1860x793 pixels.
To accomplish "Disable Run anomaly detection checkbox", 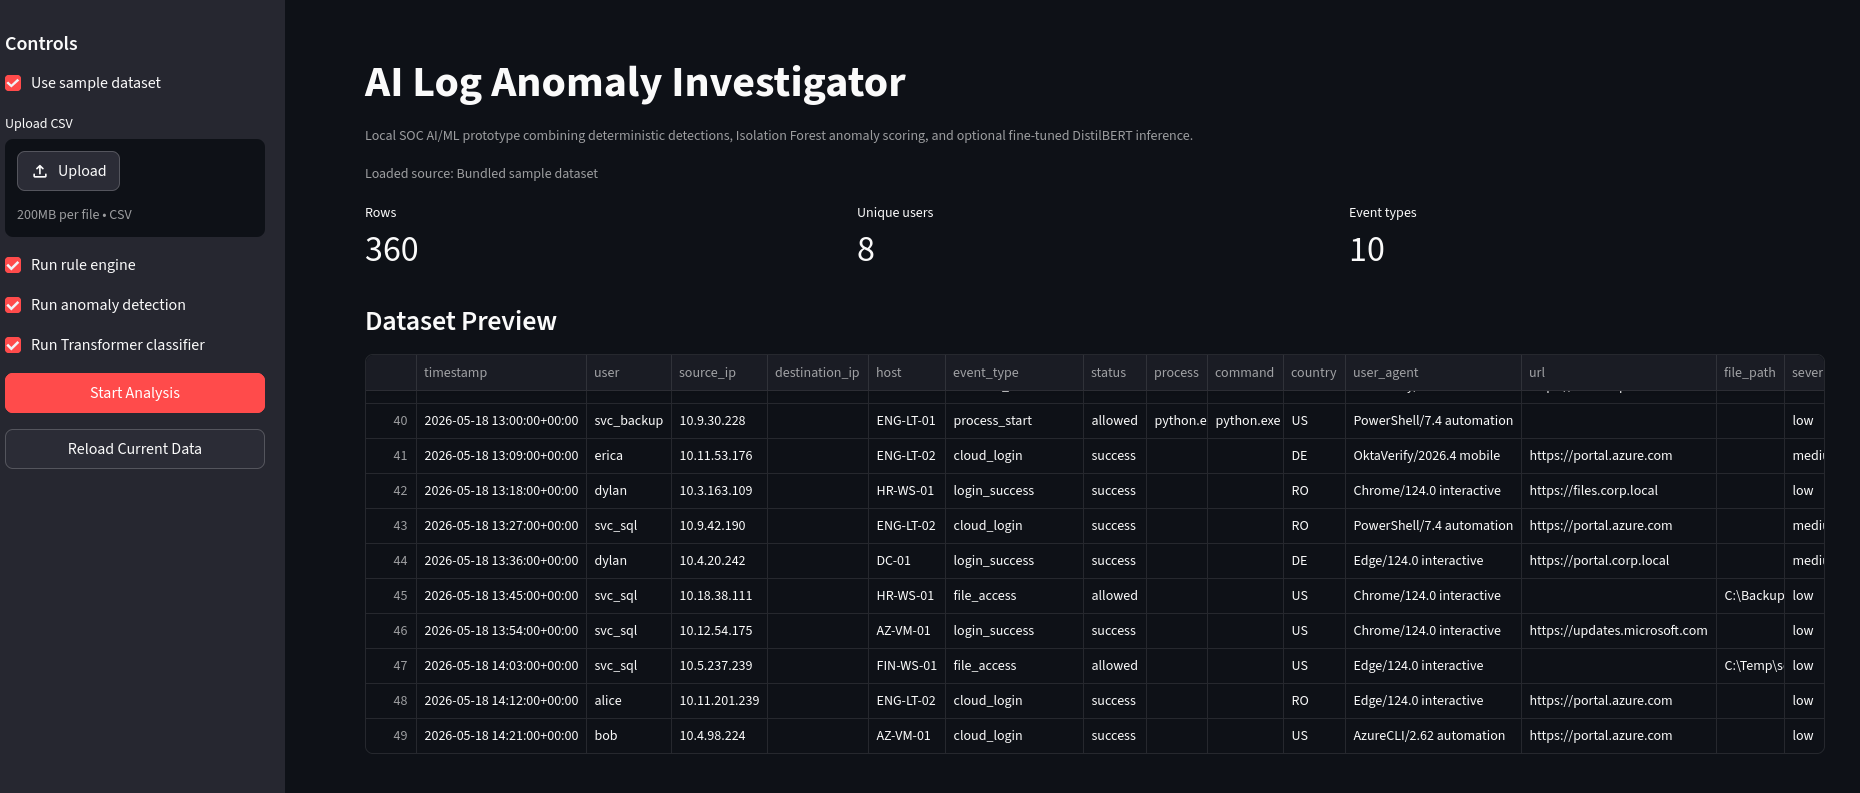I will (x=13, y=305).
